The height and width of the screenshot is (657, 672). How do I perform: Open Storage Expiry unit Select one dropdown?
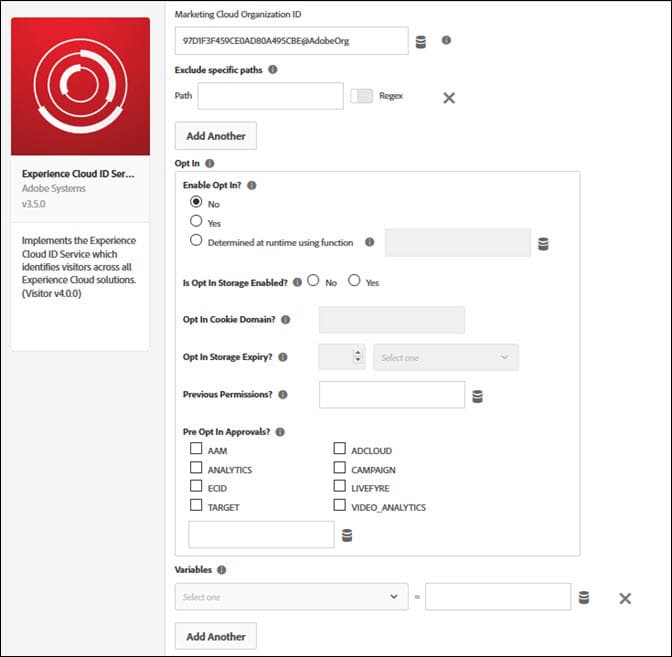(446, 357)
